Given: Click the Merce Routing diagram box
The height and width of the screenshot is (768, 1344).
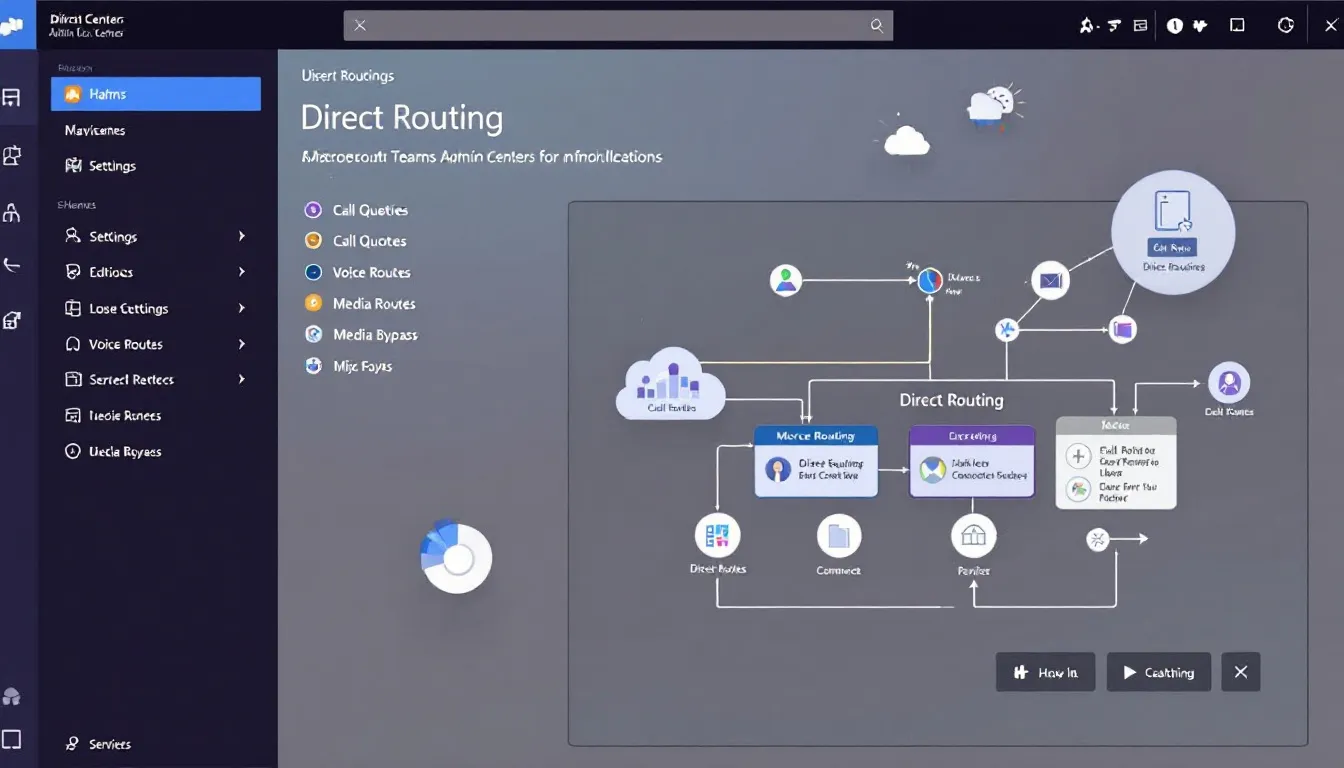Looking at the screenshot, I should tap(816, 461).
